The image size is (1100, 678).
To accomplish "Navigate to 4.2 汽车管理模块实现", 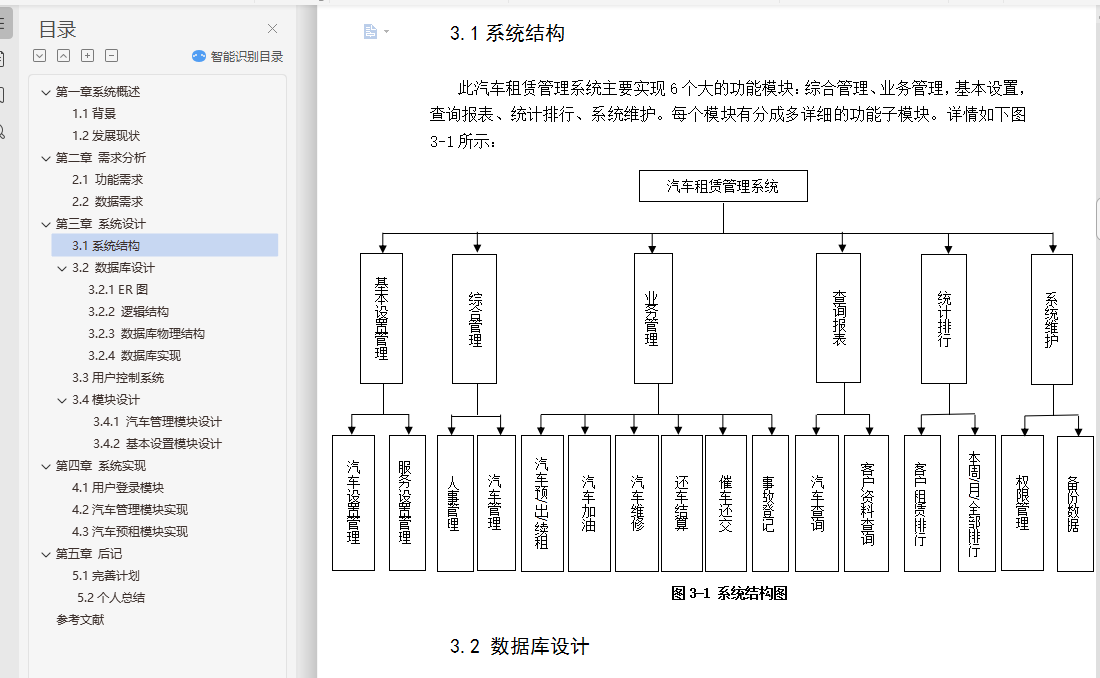I will 130,510.
